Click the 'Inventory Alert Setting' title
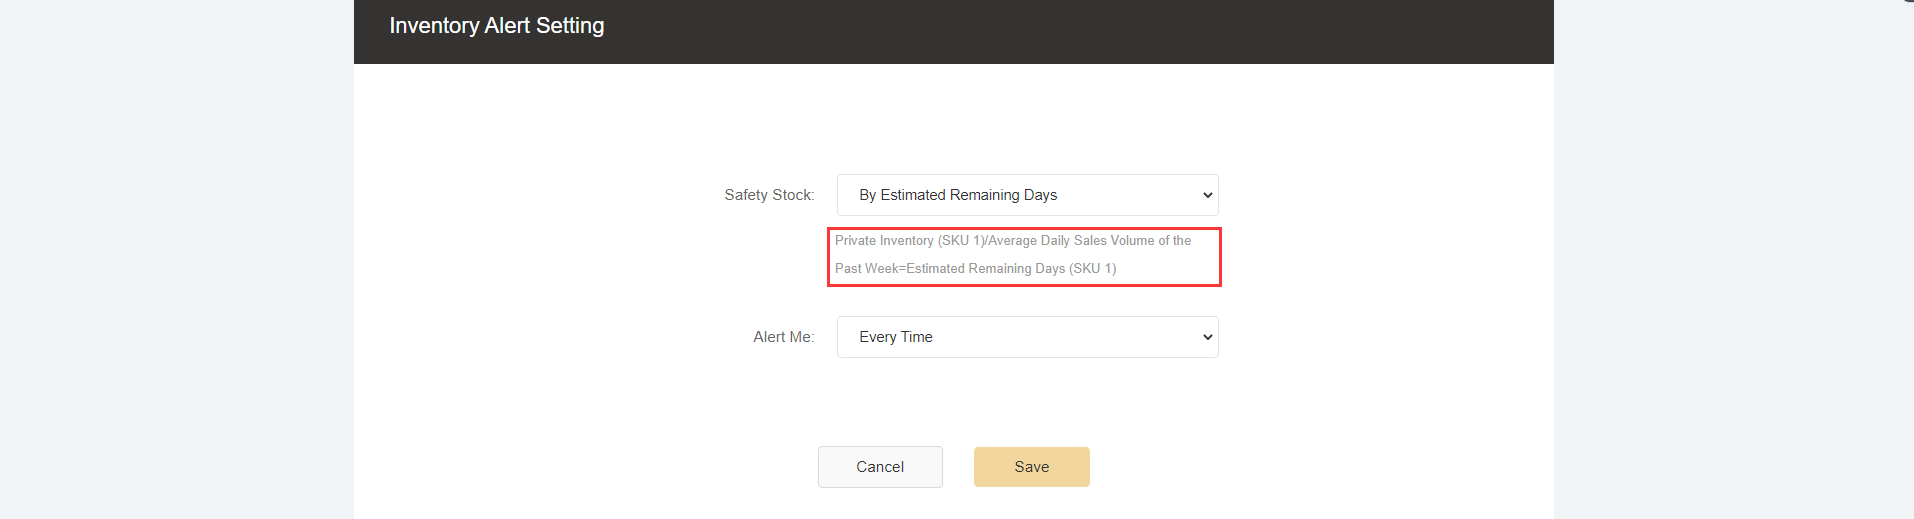1914x519 pixels. pyautogui.click(x=497, y=26)
